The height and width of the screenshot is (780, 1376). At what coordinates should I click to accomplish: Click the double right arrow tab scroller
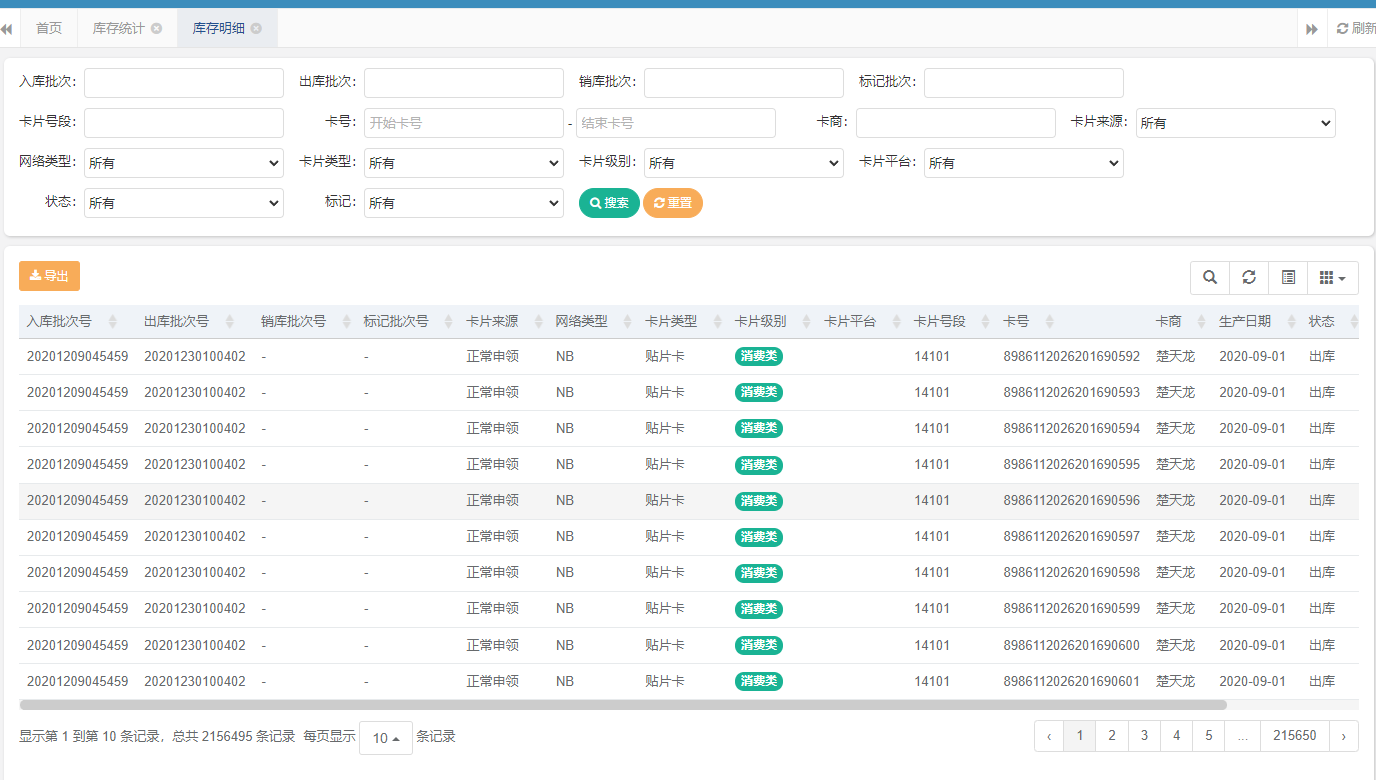tap(1312, 29)
